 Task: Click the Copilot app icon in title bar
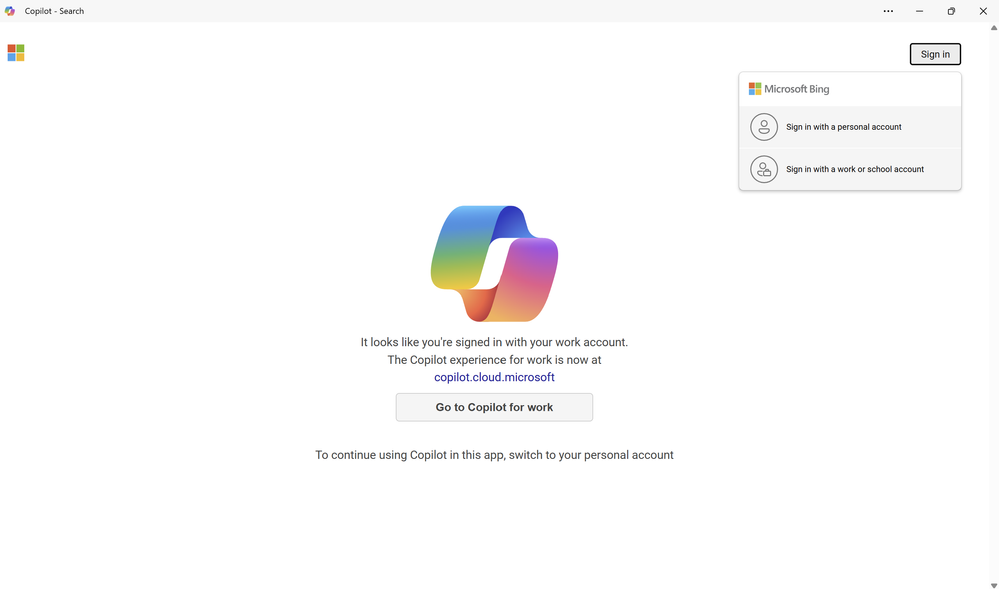pos(10,11)
